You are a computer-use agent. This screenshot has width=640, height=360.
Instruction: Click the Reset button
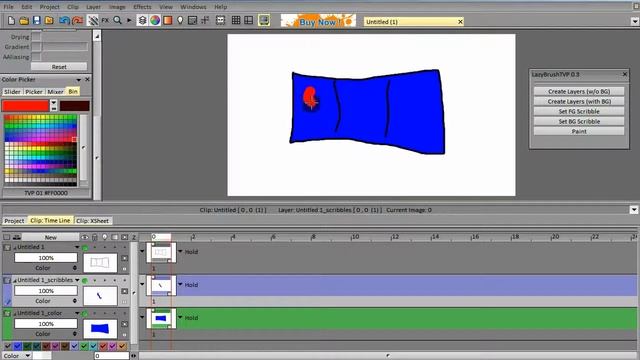(59, 67)
